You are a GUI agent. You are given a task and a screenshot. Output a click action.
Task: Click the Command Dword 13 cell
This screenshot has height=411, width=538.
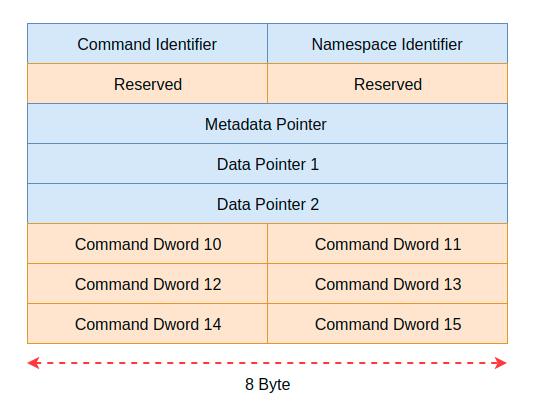[387, 283]
